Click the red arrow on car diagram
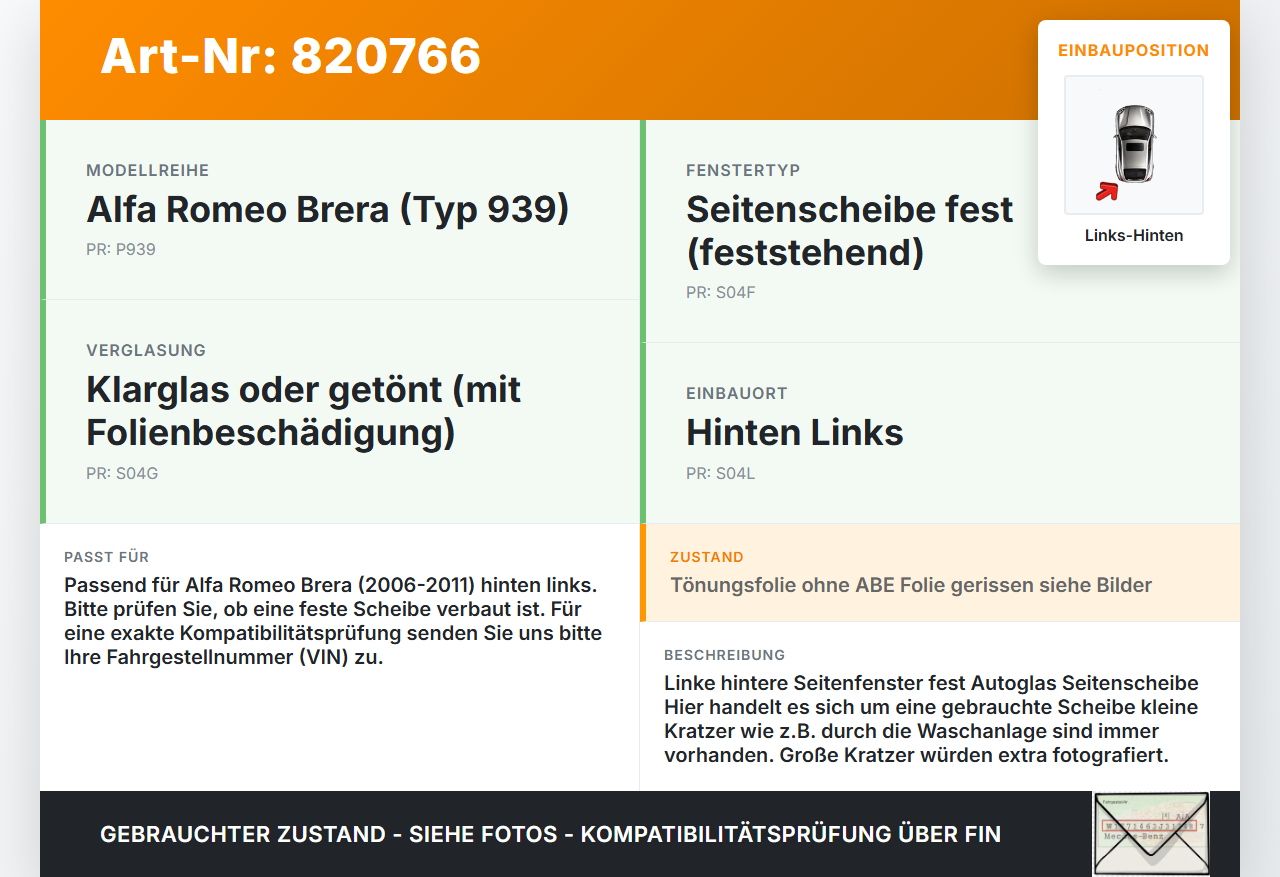 pos(1106,190)
